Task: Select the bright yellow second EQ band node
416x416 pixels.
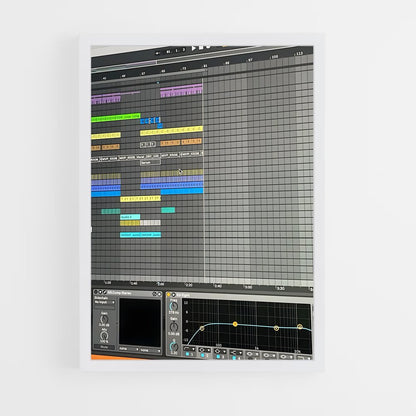Action: point(235,324)
